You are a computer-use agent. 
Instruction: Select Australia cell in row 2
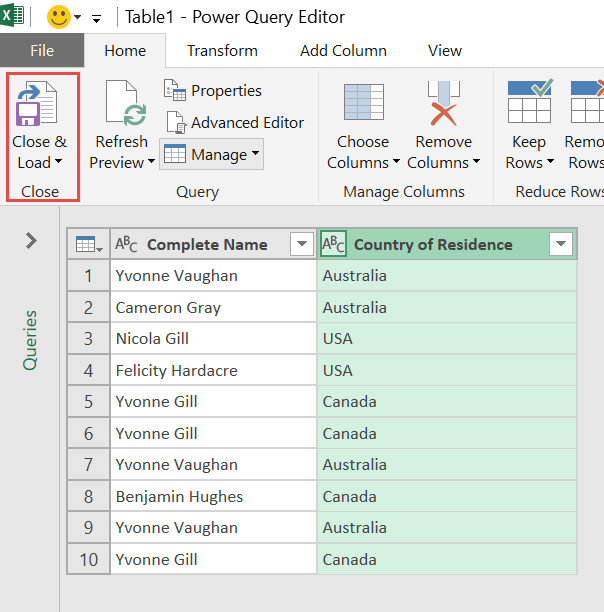[x=447, y=308]
